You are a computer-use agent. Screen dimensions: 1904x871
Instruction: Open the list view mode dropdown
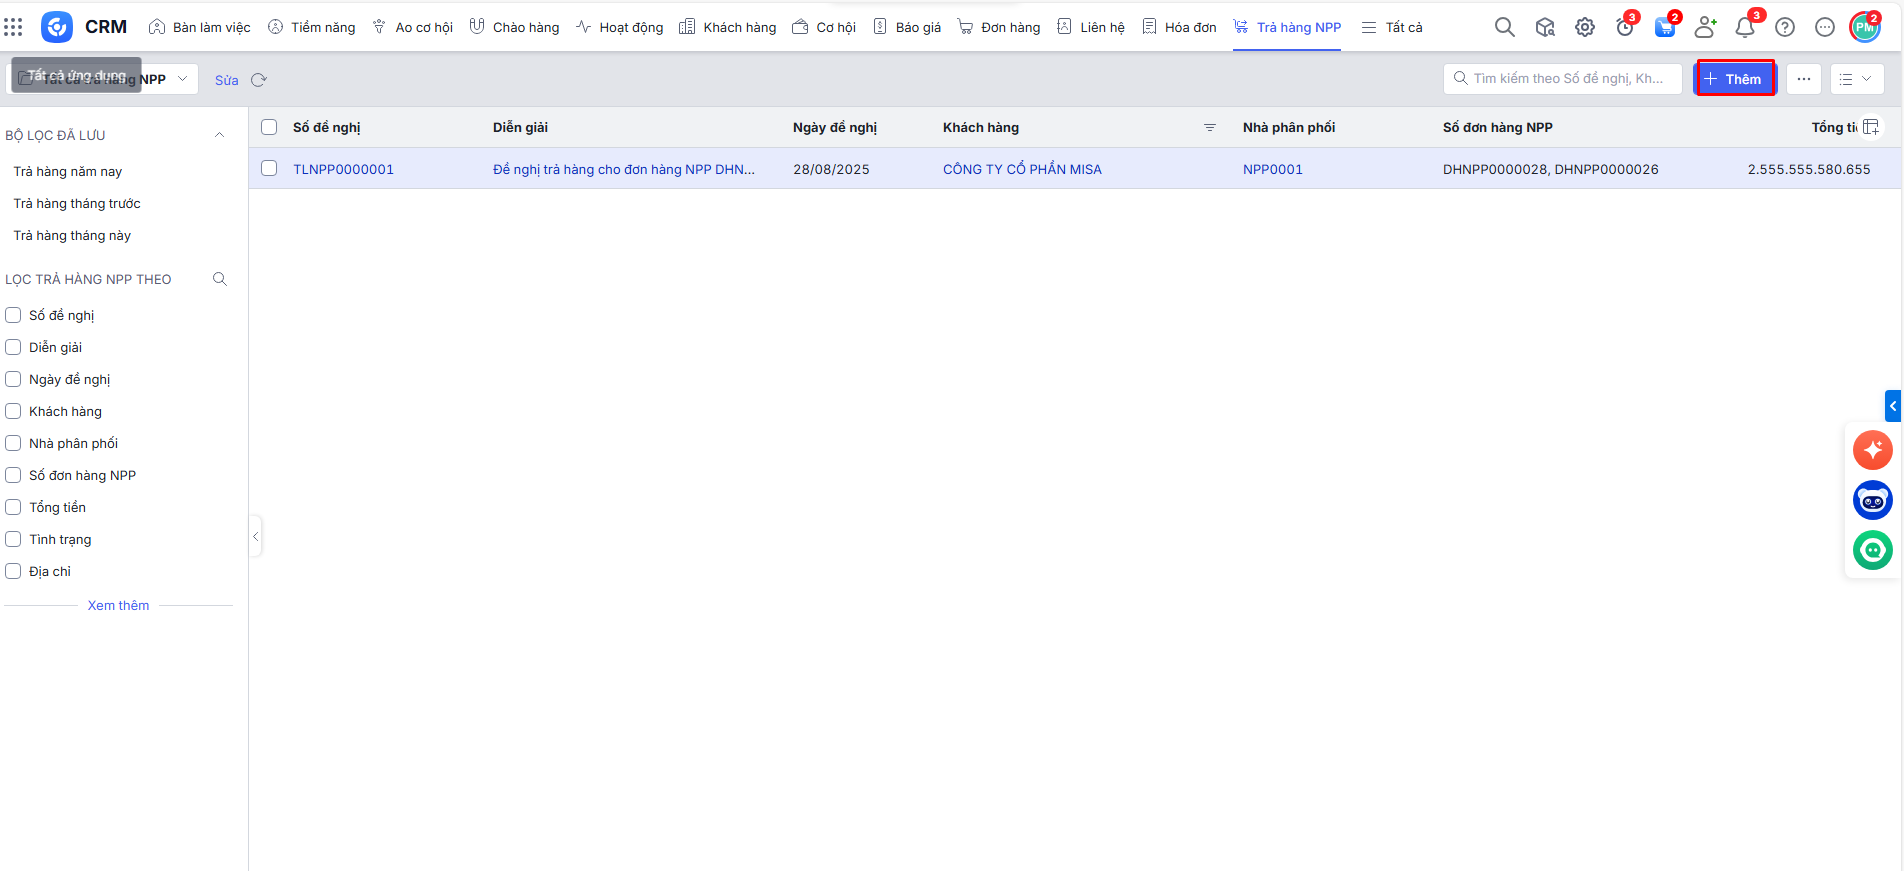pos(1856,79)
